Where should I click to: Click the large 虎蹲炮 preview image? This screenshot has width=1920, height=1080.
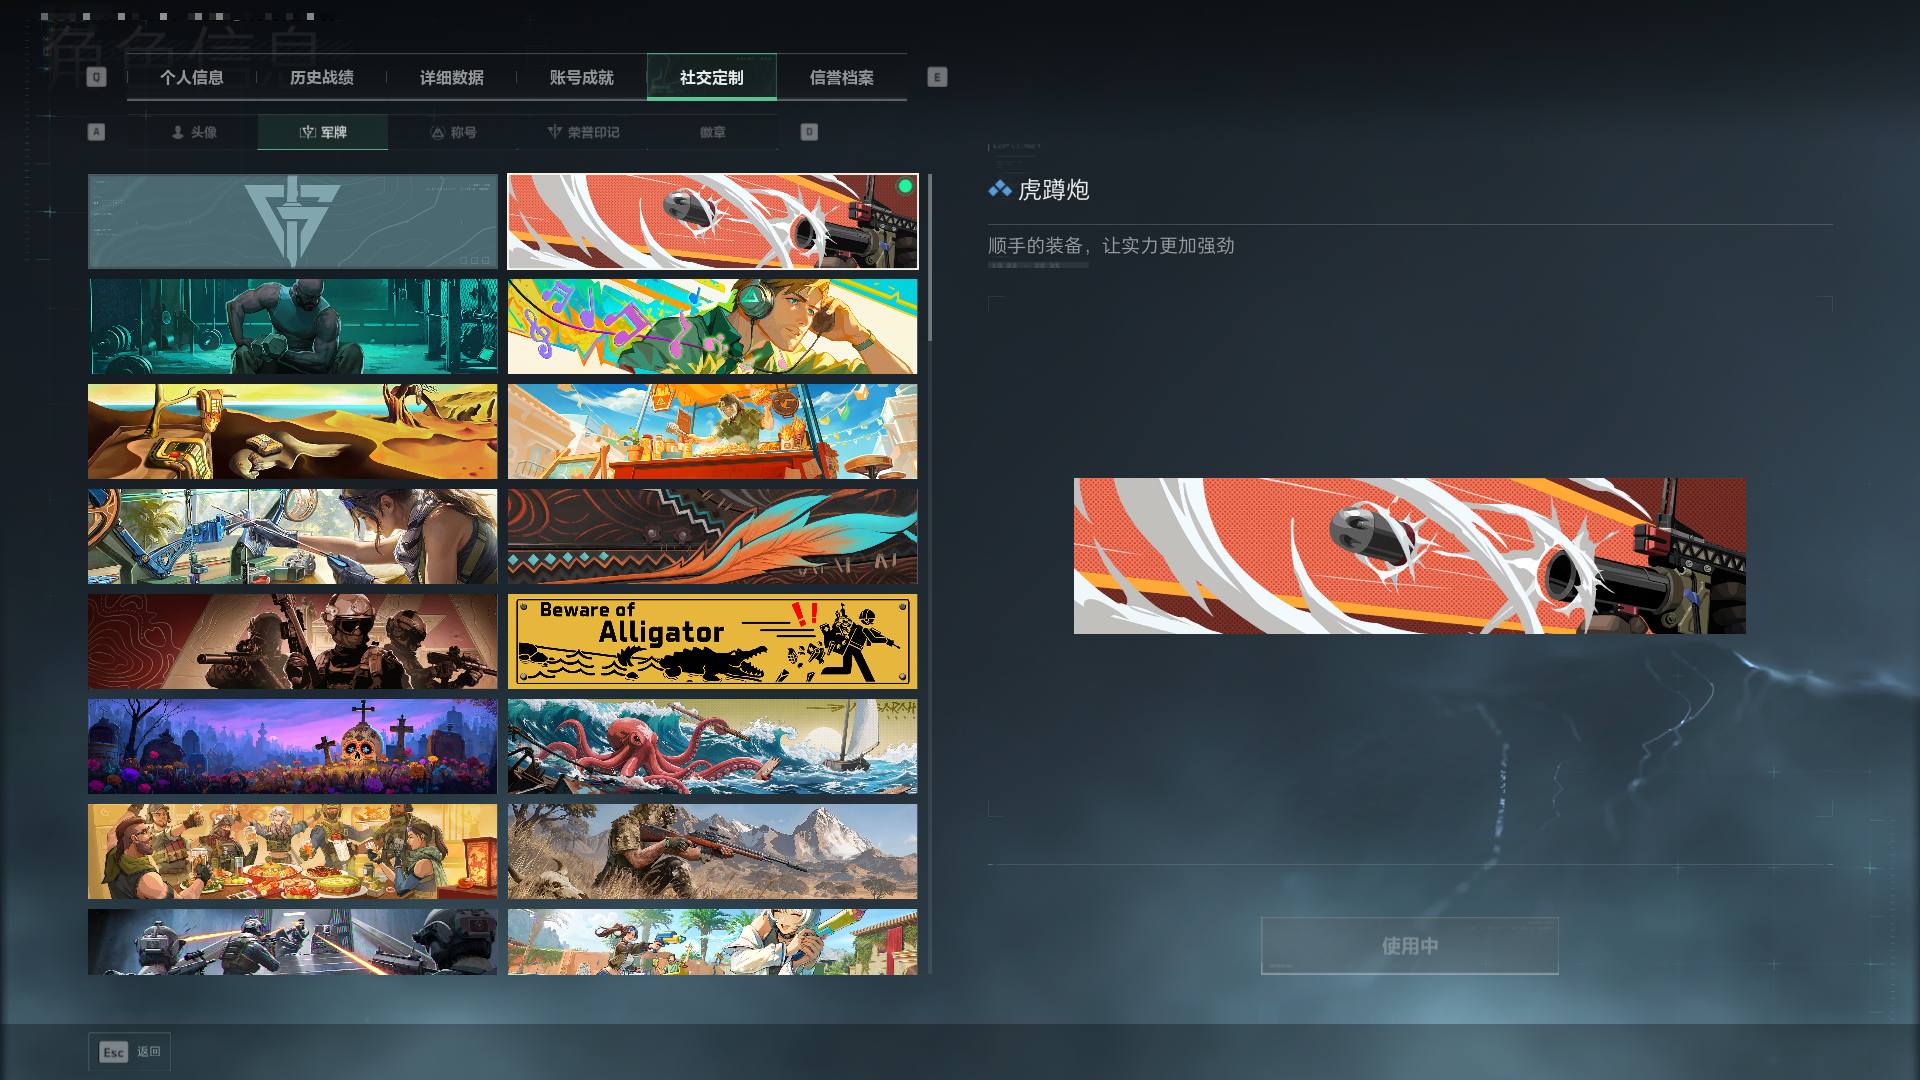(x=1410, y=556)
